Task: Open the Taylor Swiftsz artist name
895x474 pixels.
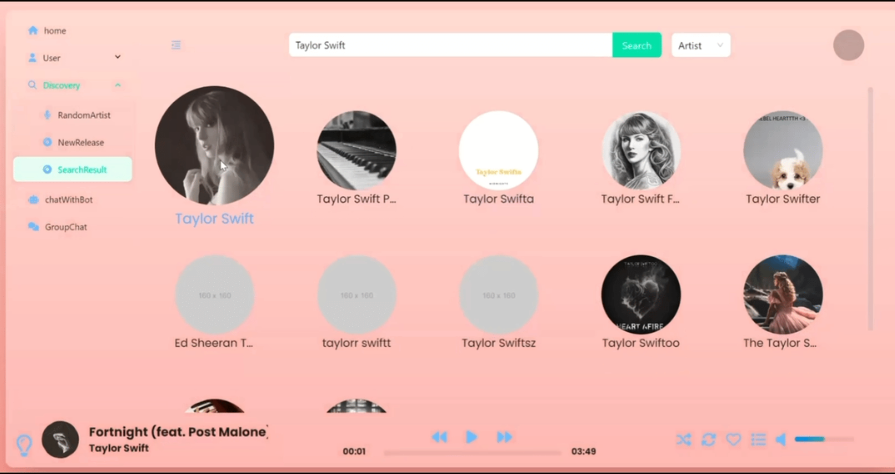Action: click(499, 343)
